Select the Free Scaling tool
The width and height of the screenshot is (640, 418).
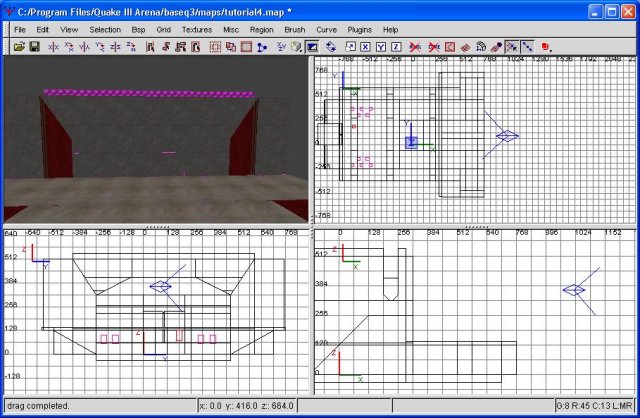pos(350,47)
